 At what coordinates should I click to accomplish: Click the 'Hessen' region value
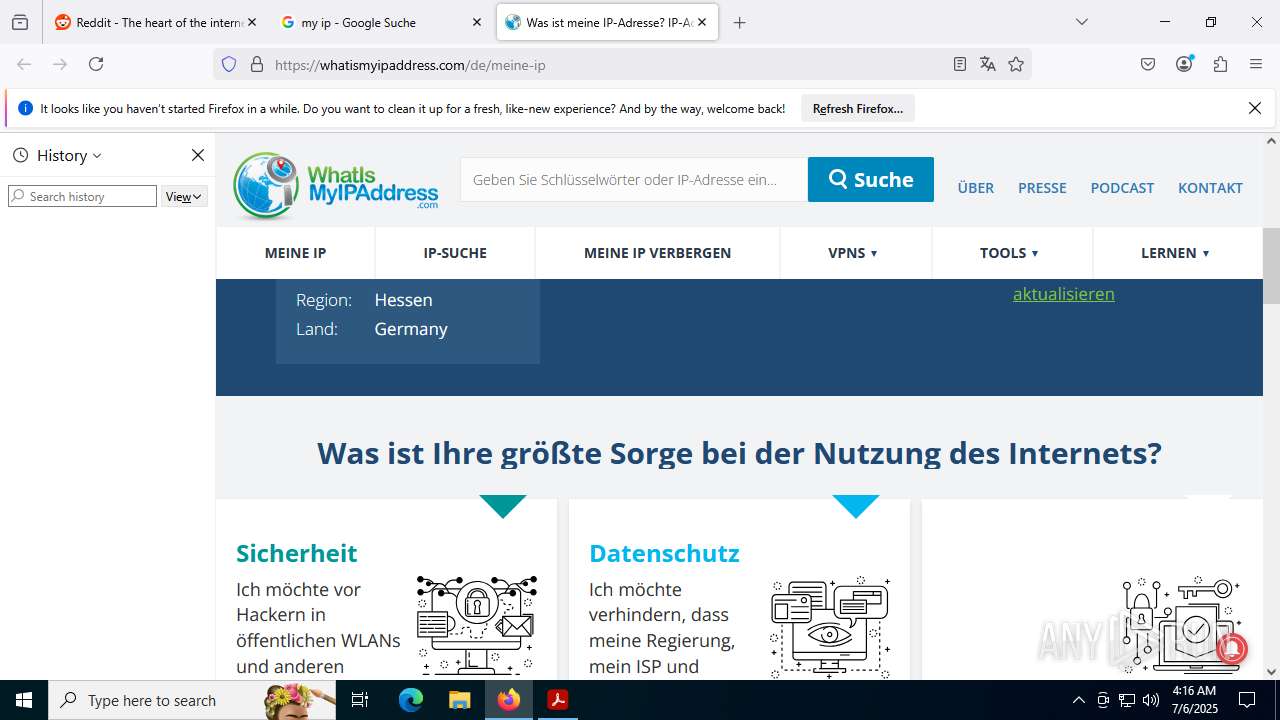[403, 300]
